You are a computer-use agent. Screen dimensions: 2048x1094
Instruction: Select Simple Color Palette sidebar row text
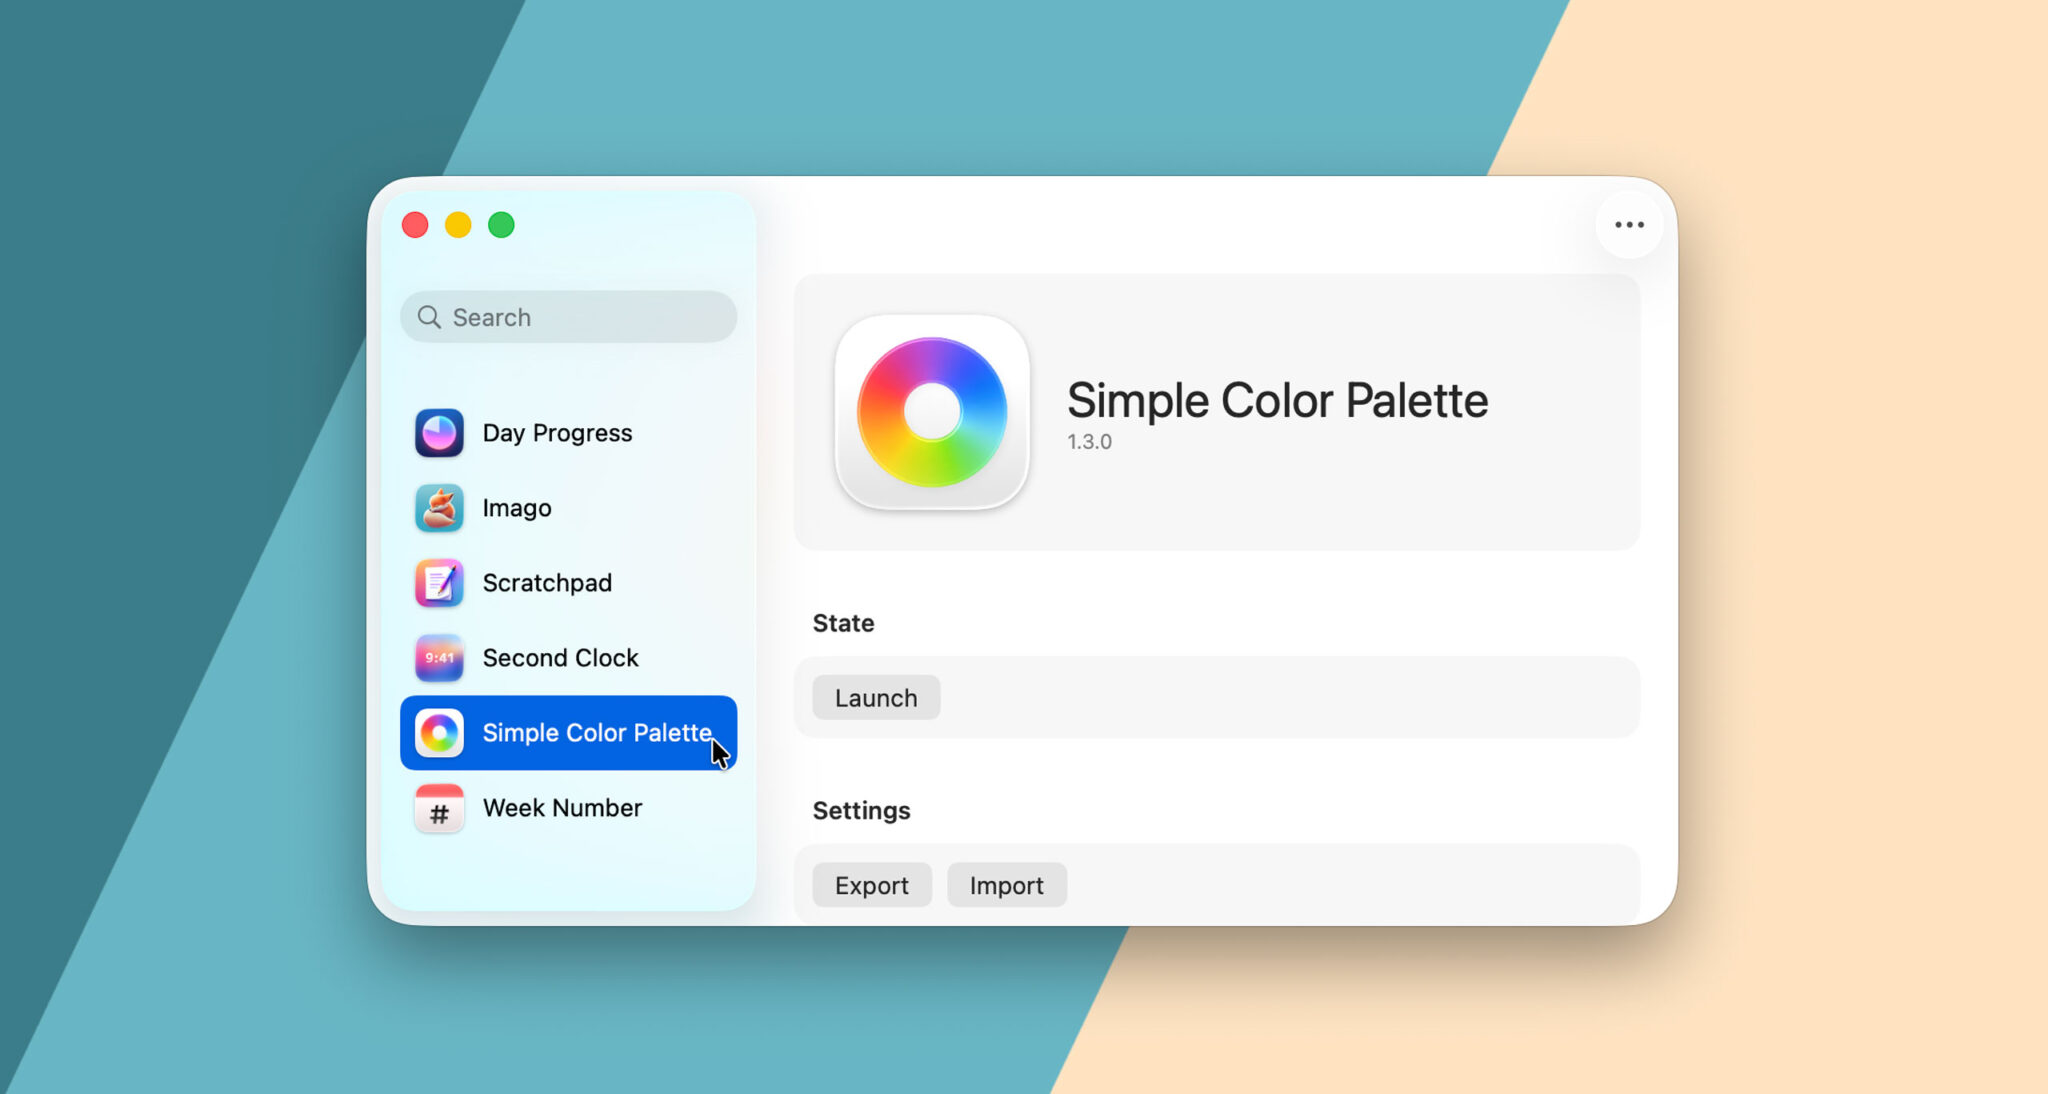[597, 733]
